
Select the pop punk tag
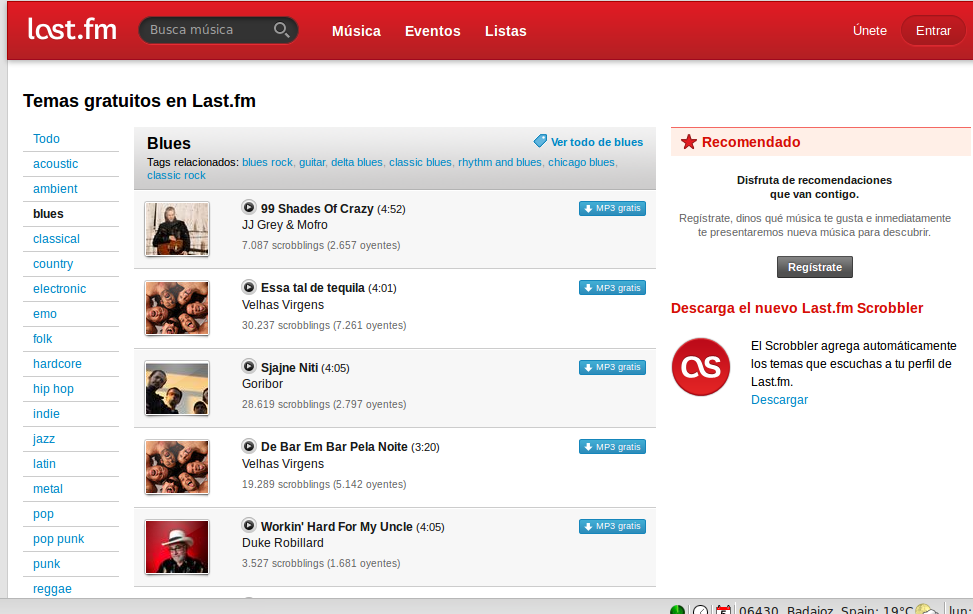point(58,539)
